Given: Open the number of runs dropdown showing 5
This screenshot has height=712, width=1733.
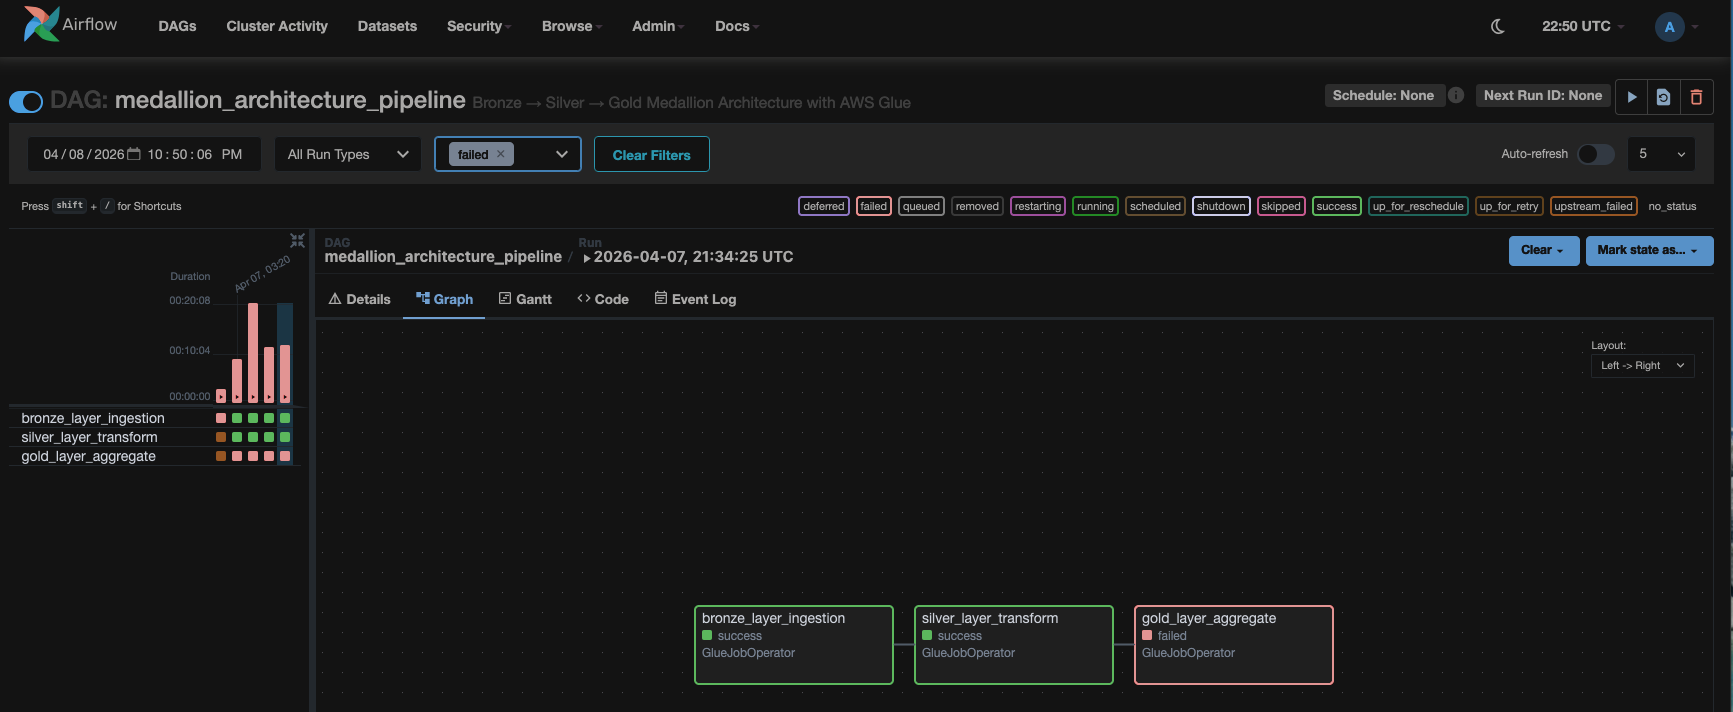Looking at the screenshot, I should click(x=1661, y=154).
